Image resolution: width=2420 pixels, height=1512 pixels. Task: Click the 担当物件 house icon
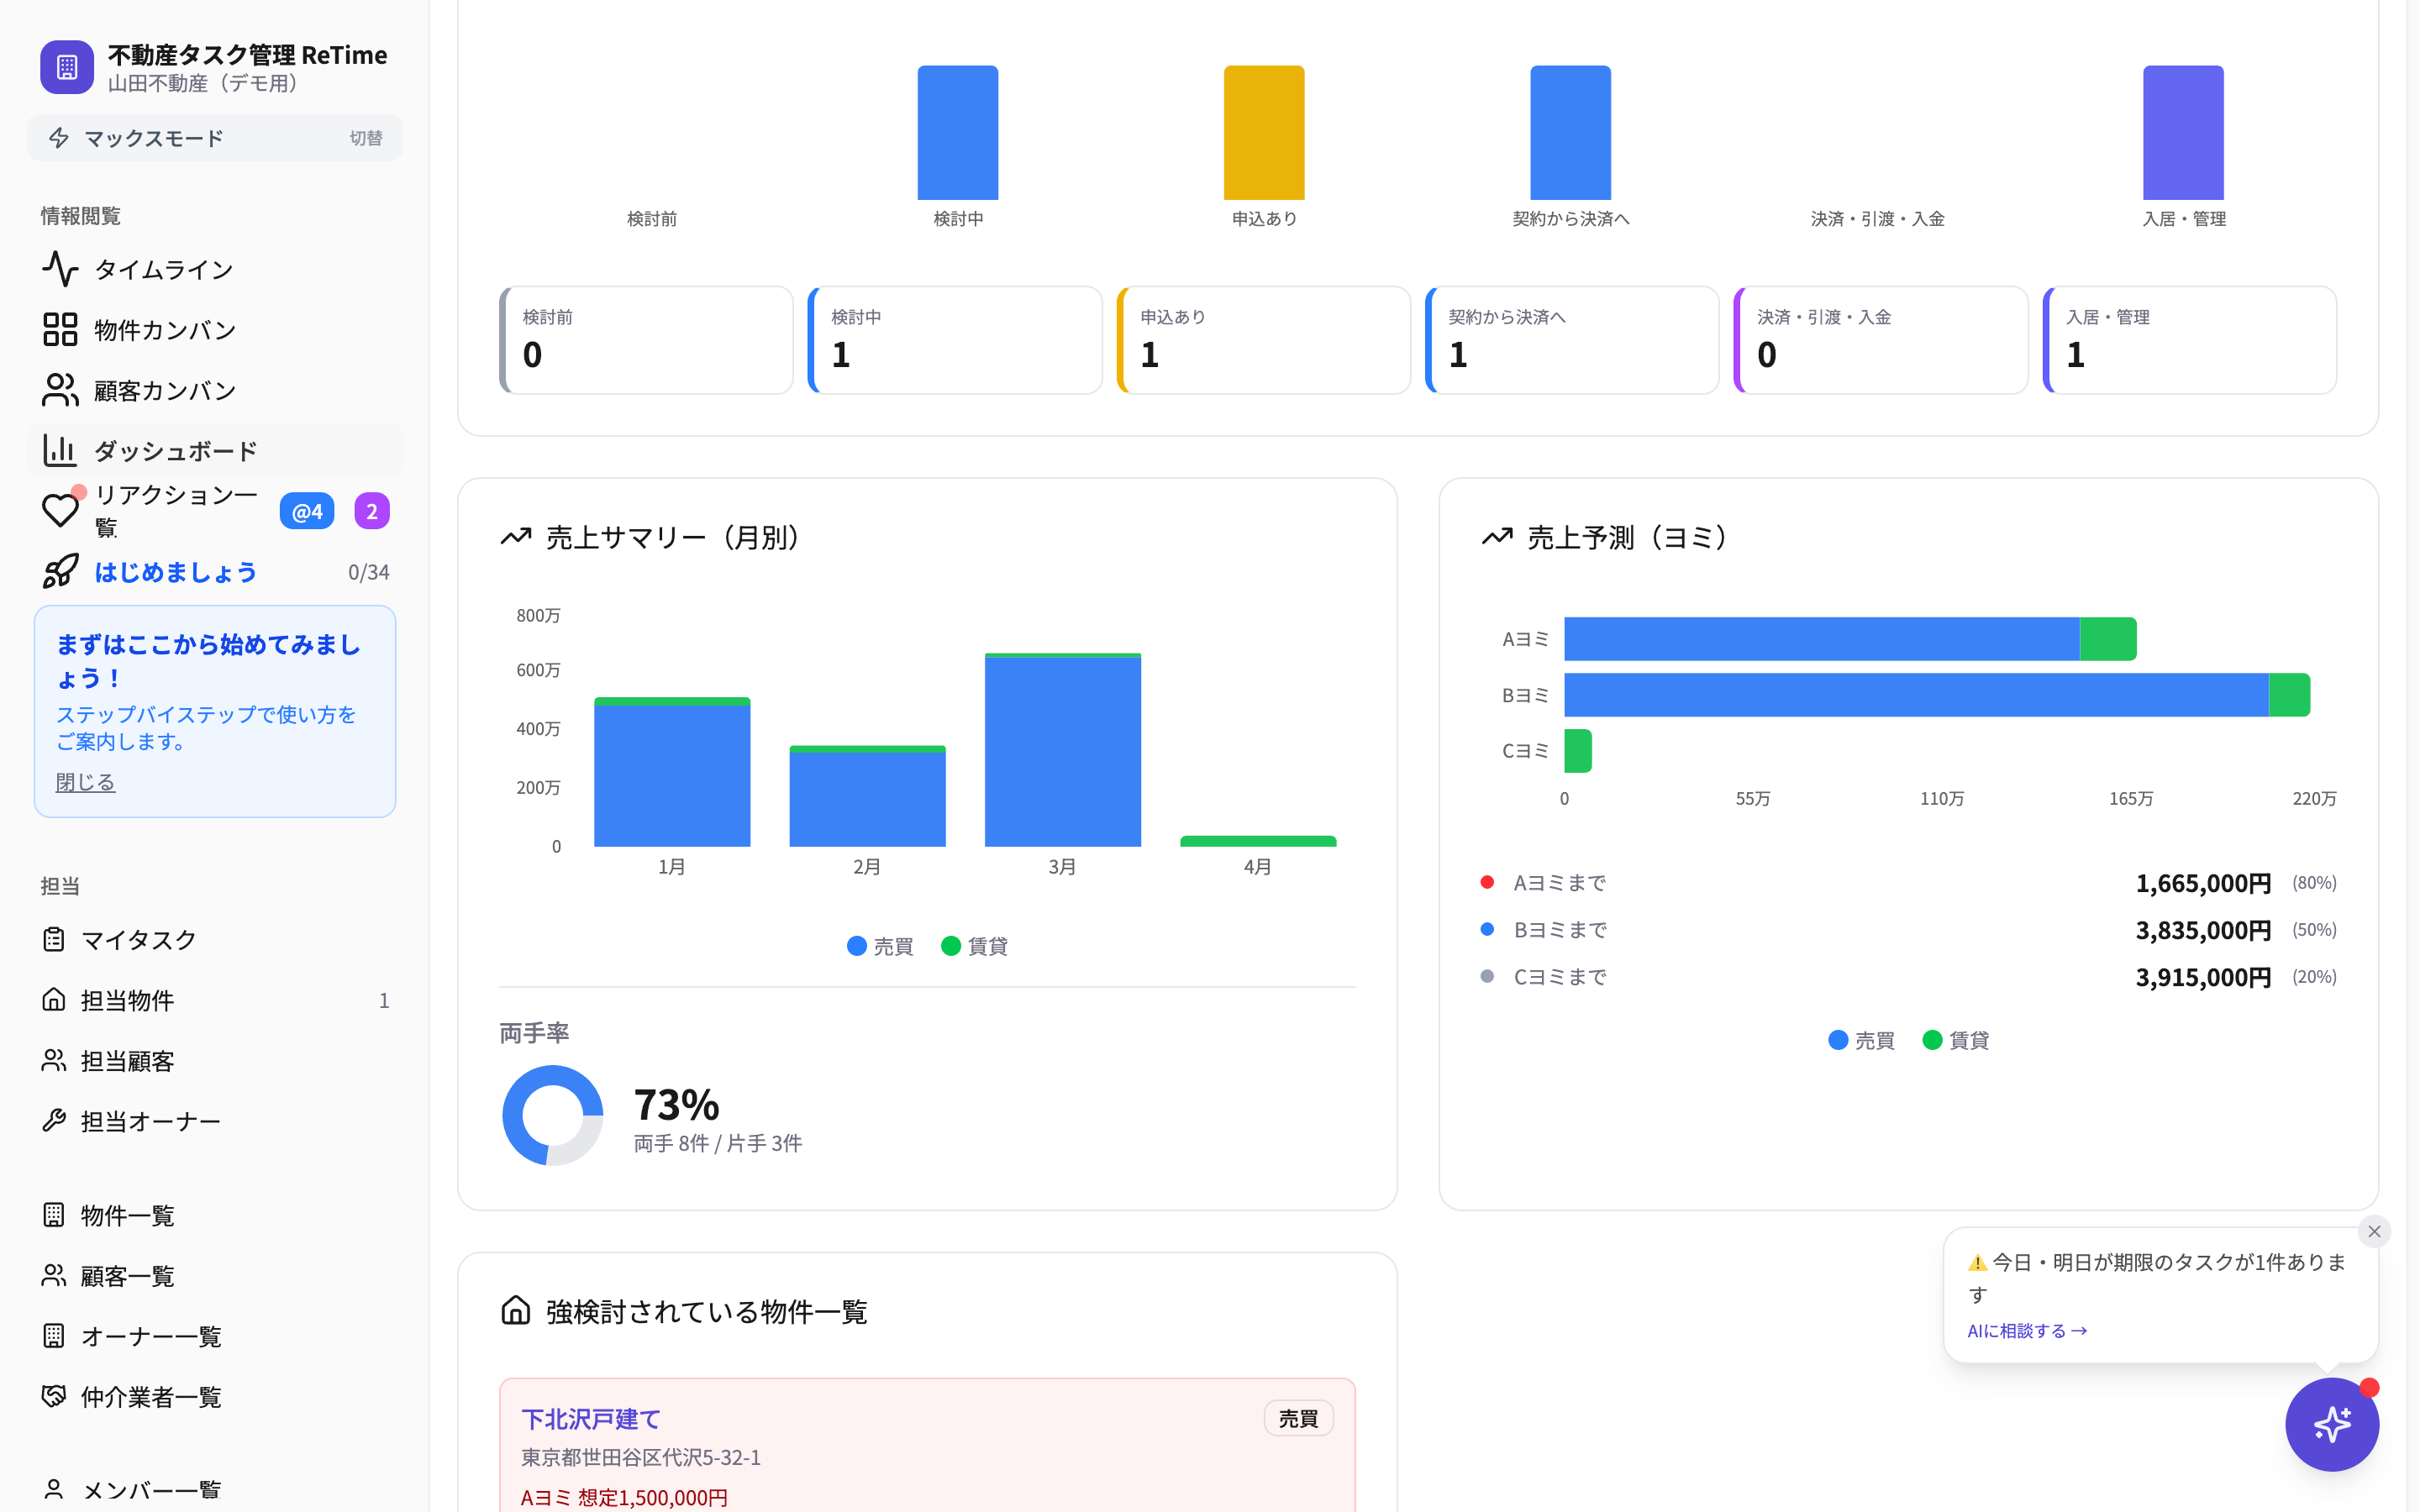pos(54,1000)
